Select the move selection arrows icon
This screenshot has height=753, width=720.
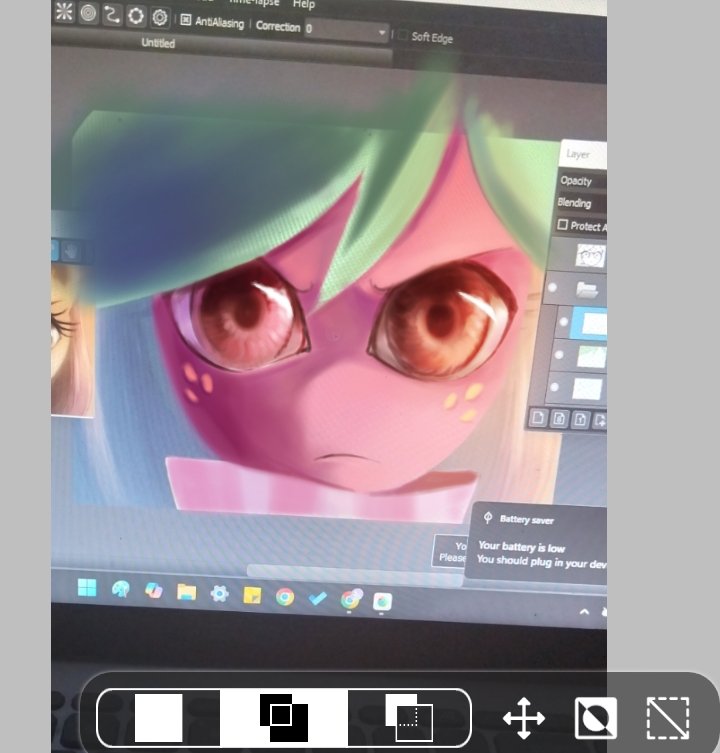pos(524,718)
